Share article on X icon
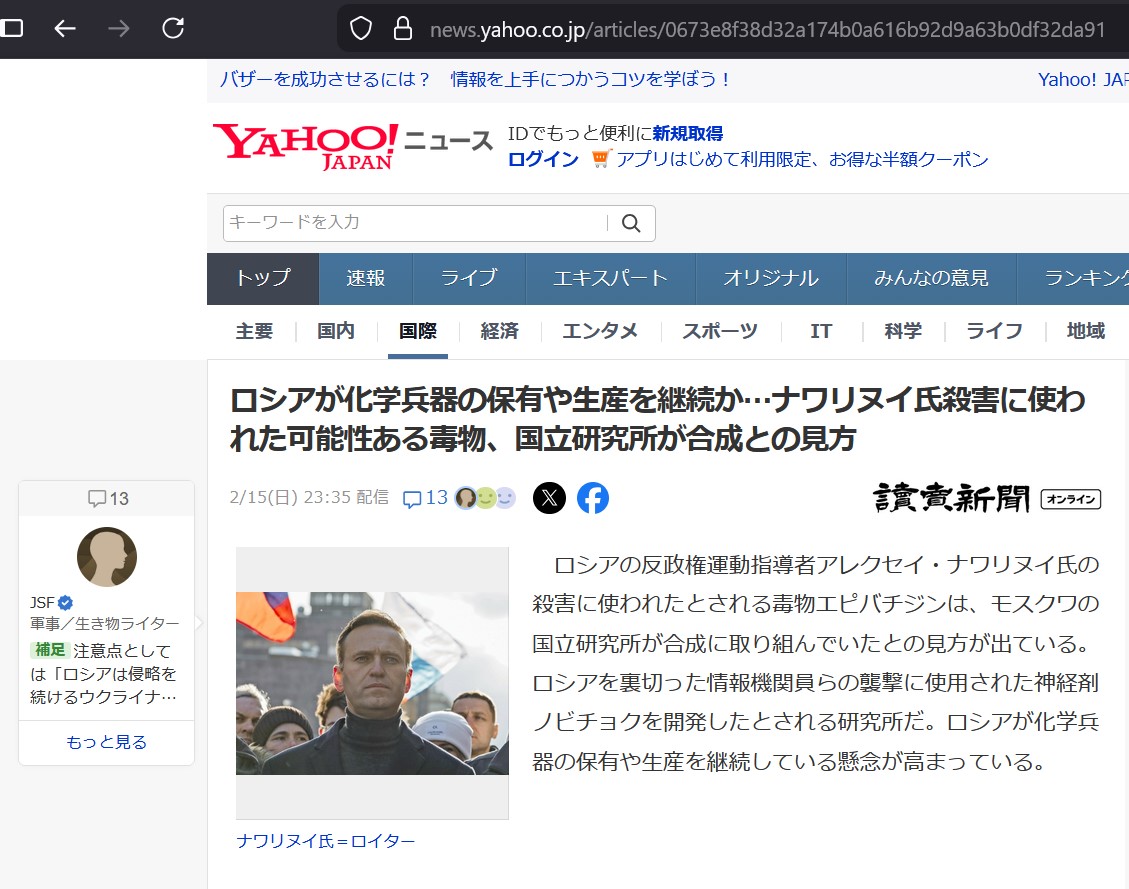Screen dimensions: 1129x889 [549, 498]
